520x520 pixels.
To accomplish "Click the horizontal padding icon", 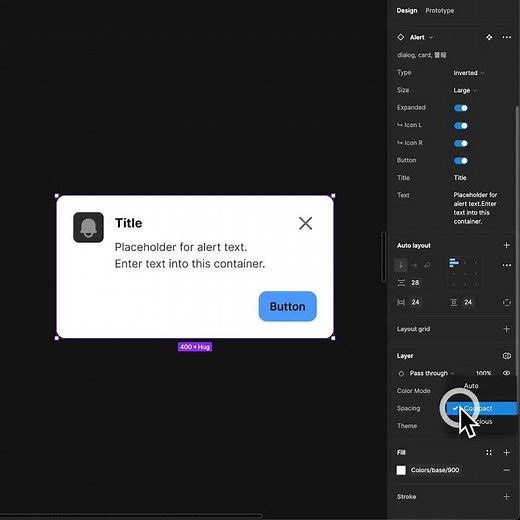I will point(401,302).
